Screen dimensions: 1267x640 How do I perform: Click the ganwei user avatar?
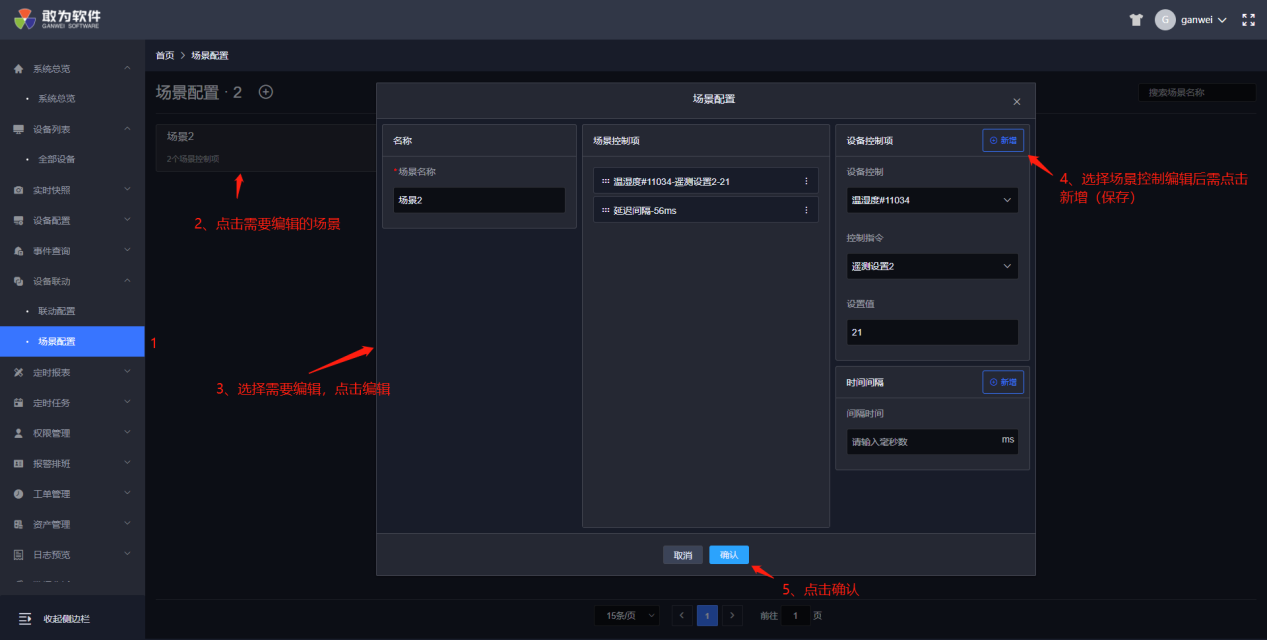pyautogui.click(x=1165, y=20)
